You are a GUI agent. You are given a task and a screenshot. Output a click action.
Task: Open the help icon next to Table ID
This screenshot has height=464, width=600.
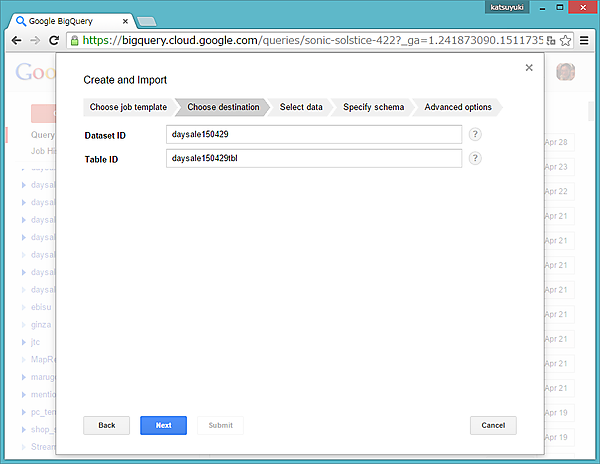pos(475,158)
